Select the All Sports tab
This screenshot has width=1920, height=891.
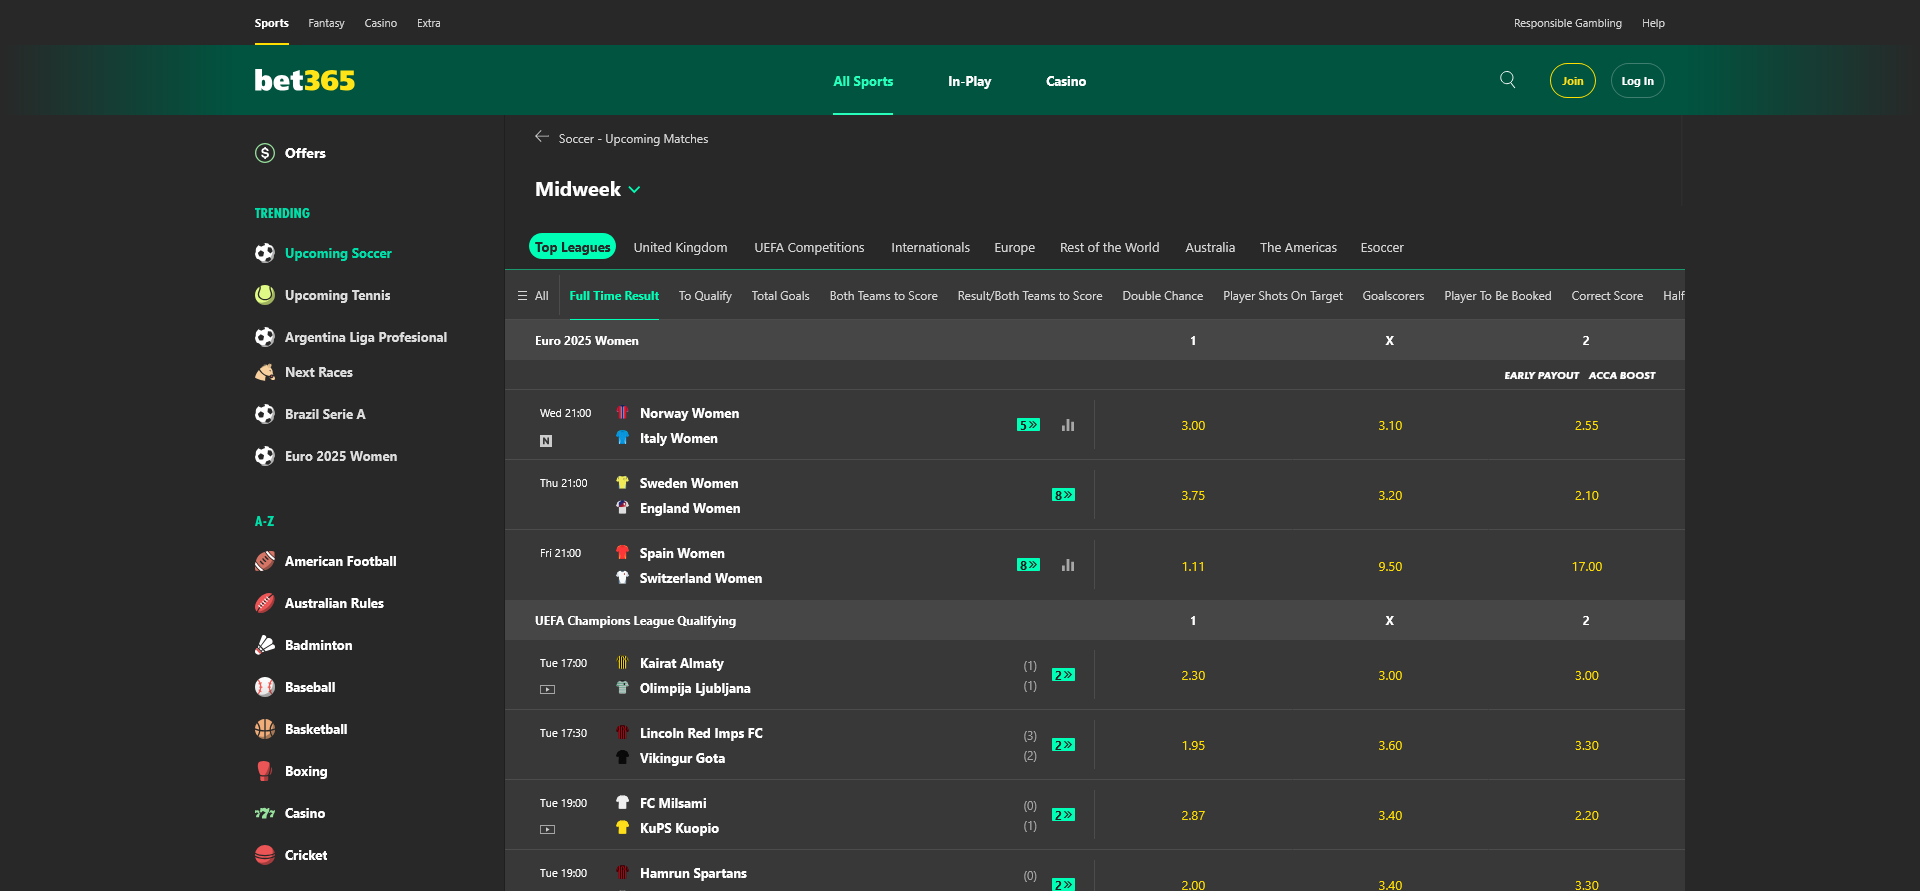click(x=863, y=81)
